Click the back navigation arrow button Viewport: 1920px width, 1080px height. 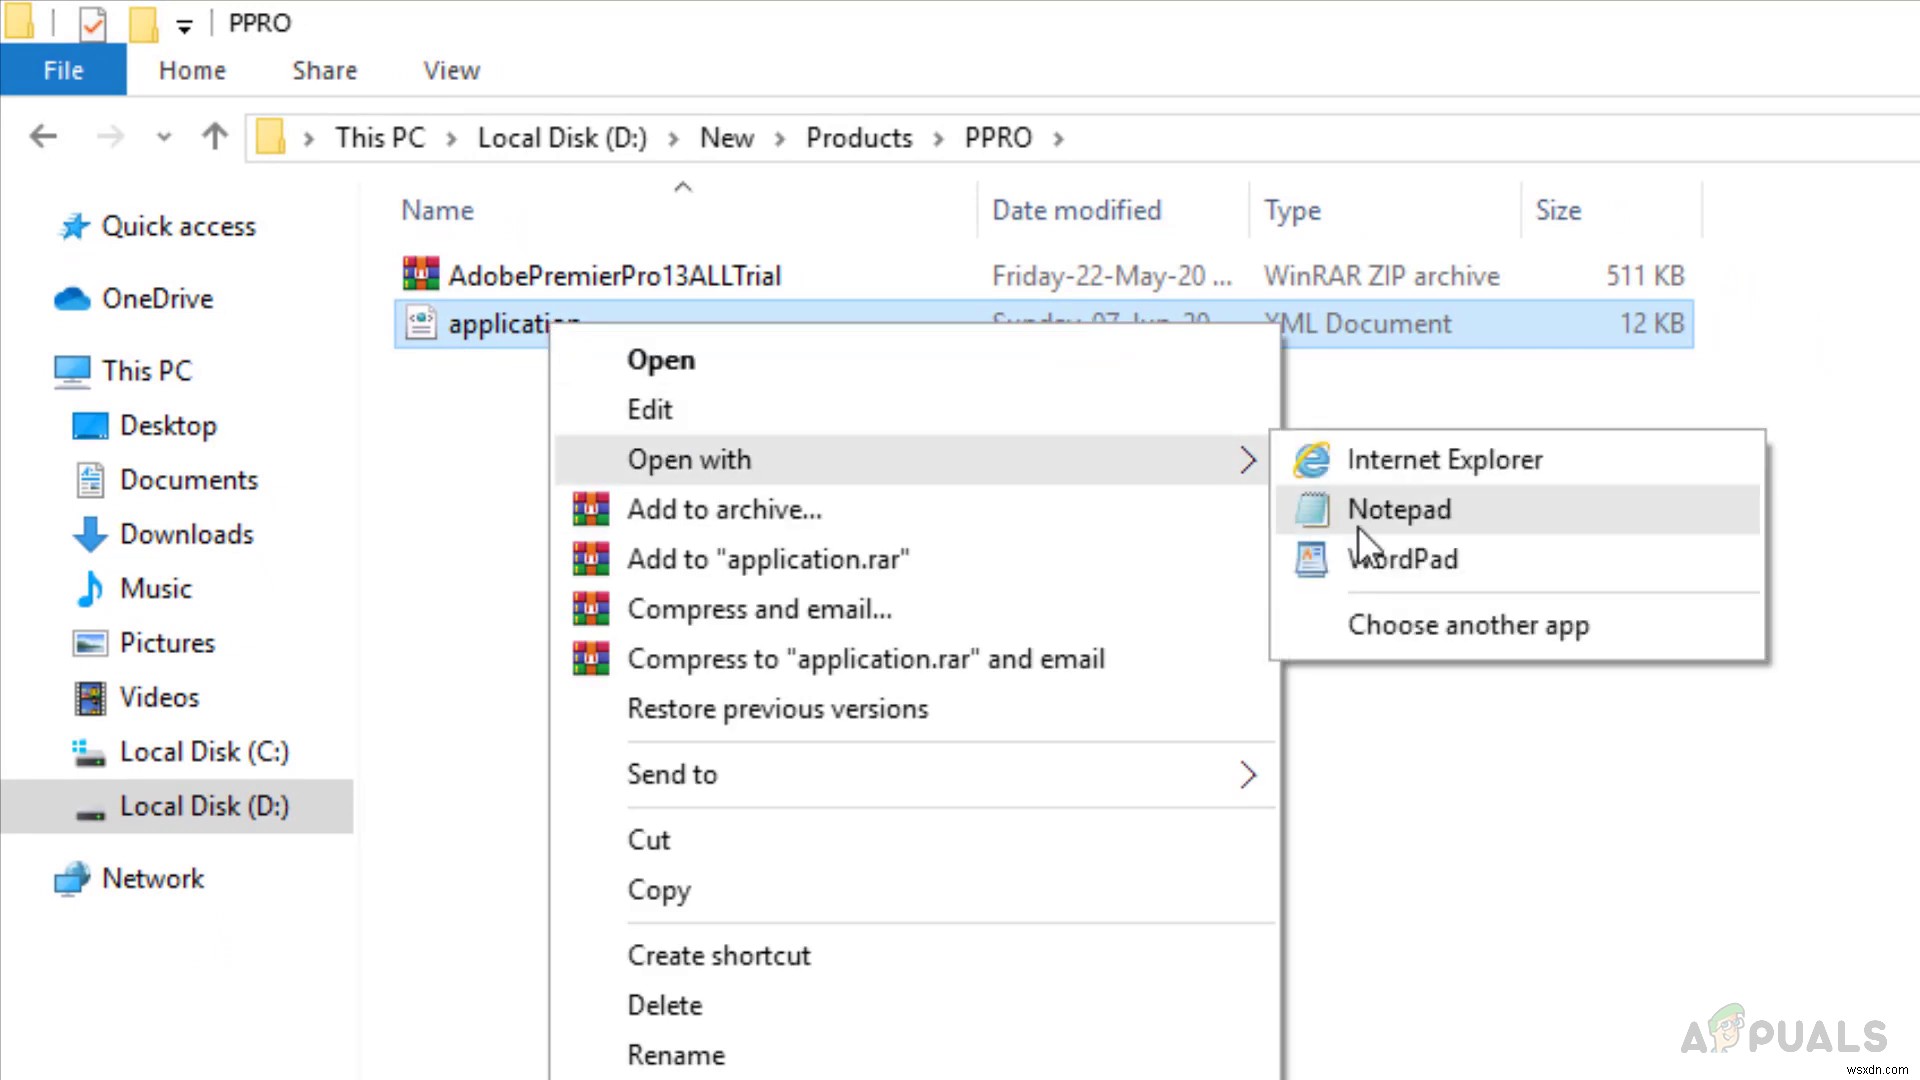point(42,137)
